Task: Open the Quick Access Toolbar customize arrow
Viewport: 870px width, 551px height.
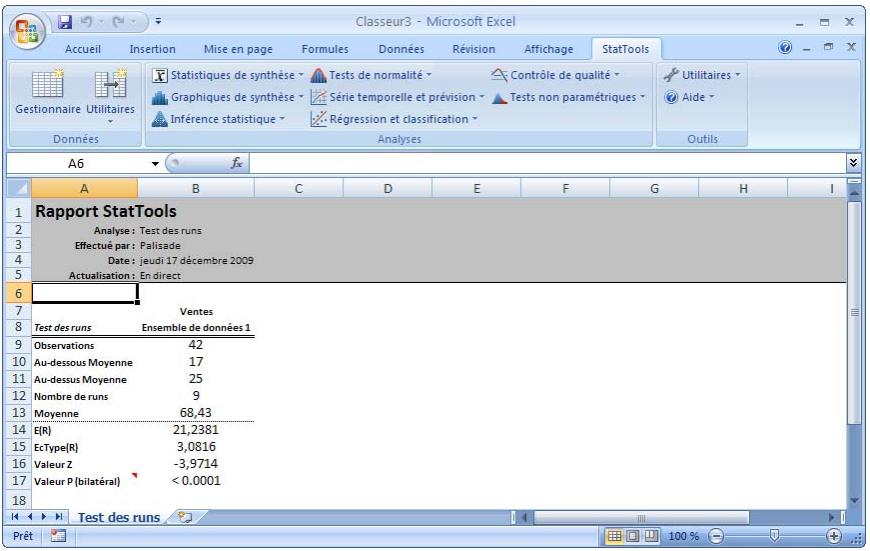Action: coord(158,22)
